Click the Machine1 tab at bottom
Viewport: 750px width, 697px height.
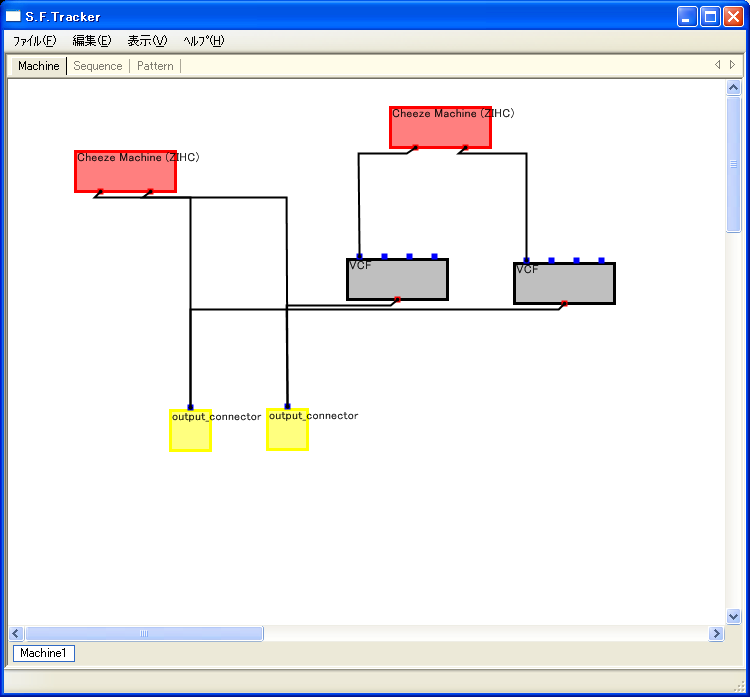43,653
